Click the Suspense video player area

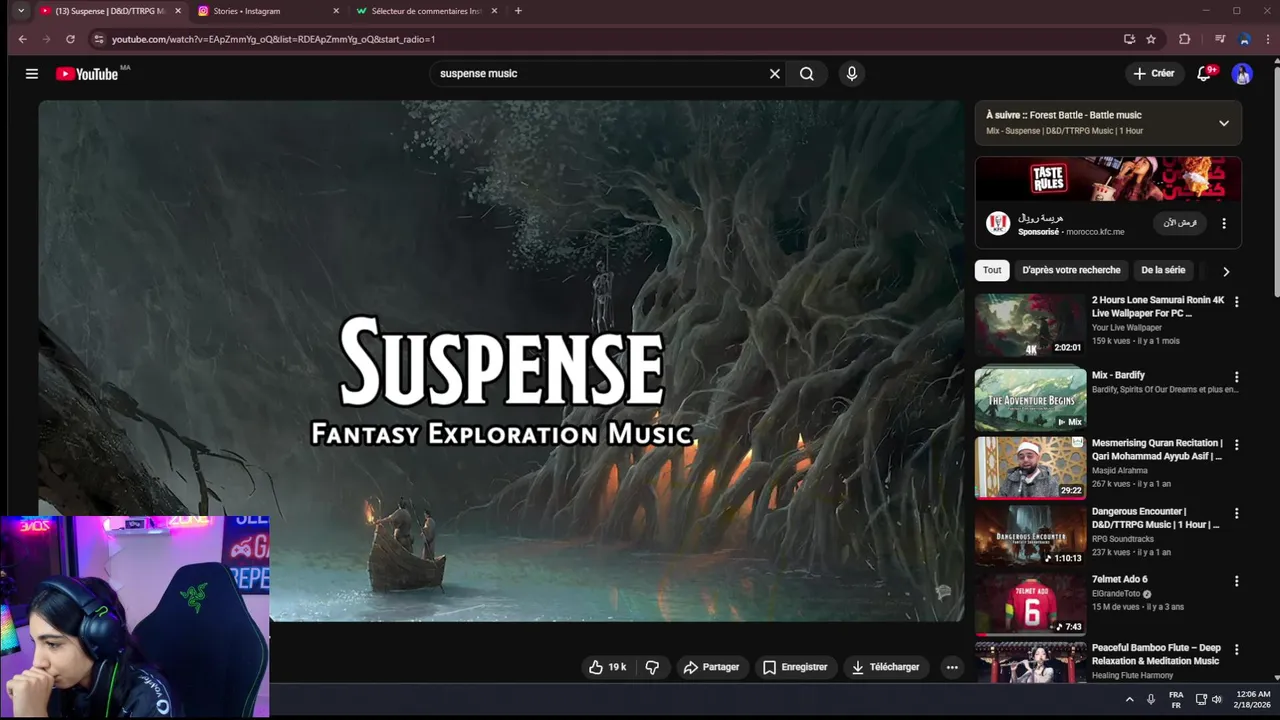coord(501,361)
